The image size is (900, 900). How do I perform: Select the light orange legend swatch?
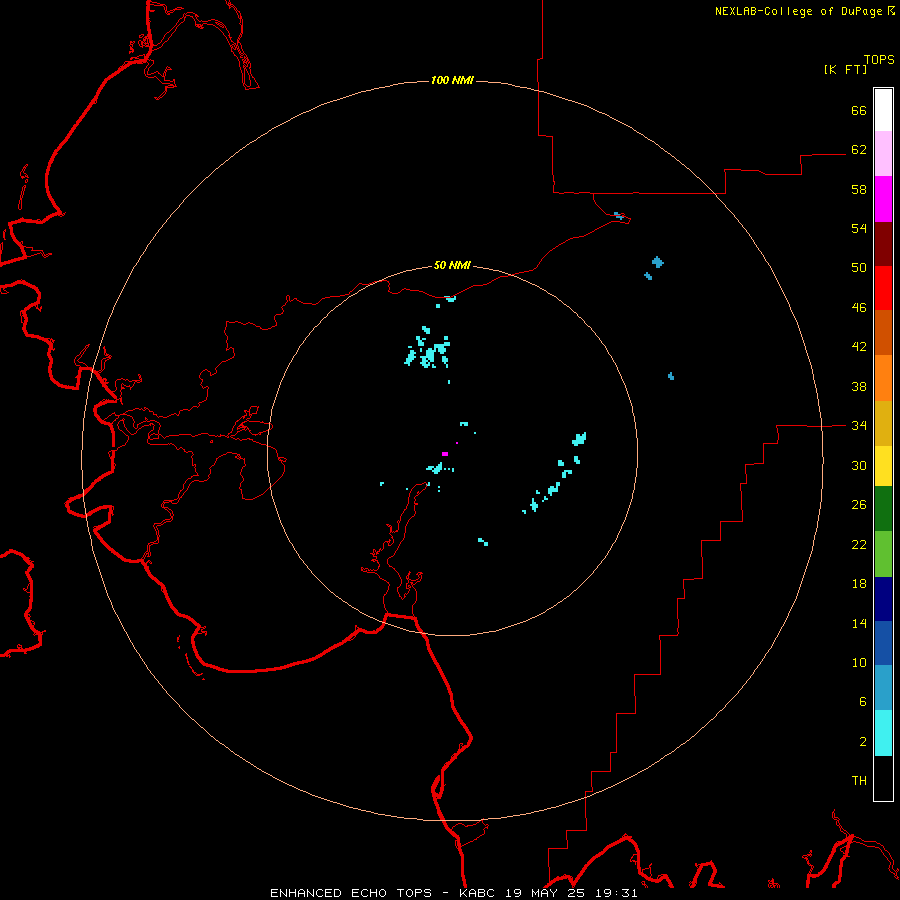pyautogui.click(x=883, y=378)
